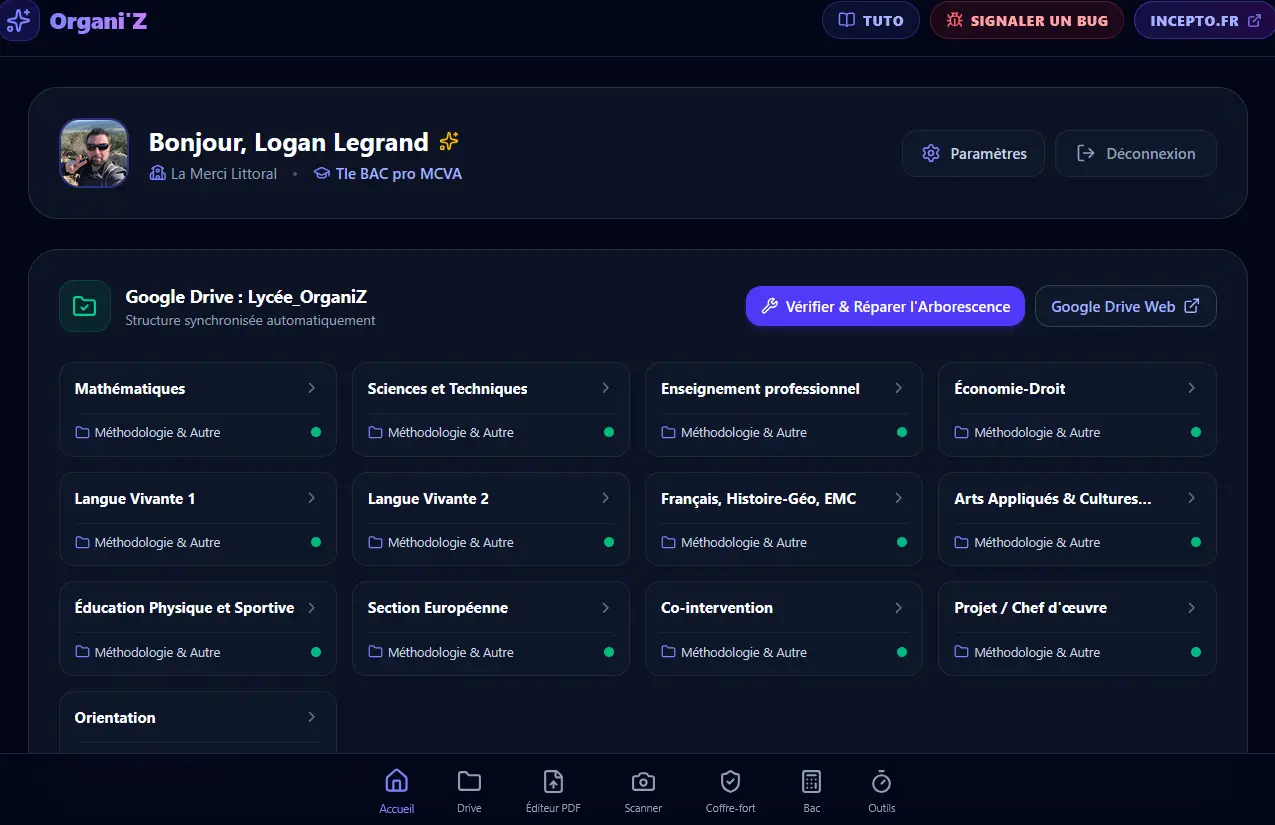Expand the Économie-Droit chevron

(1192, 388)
